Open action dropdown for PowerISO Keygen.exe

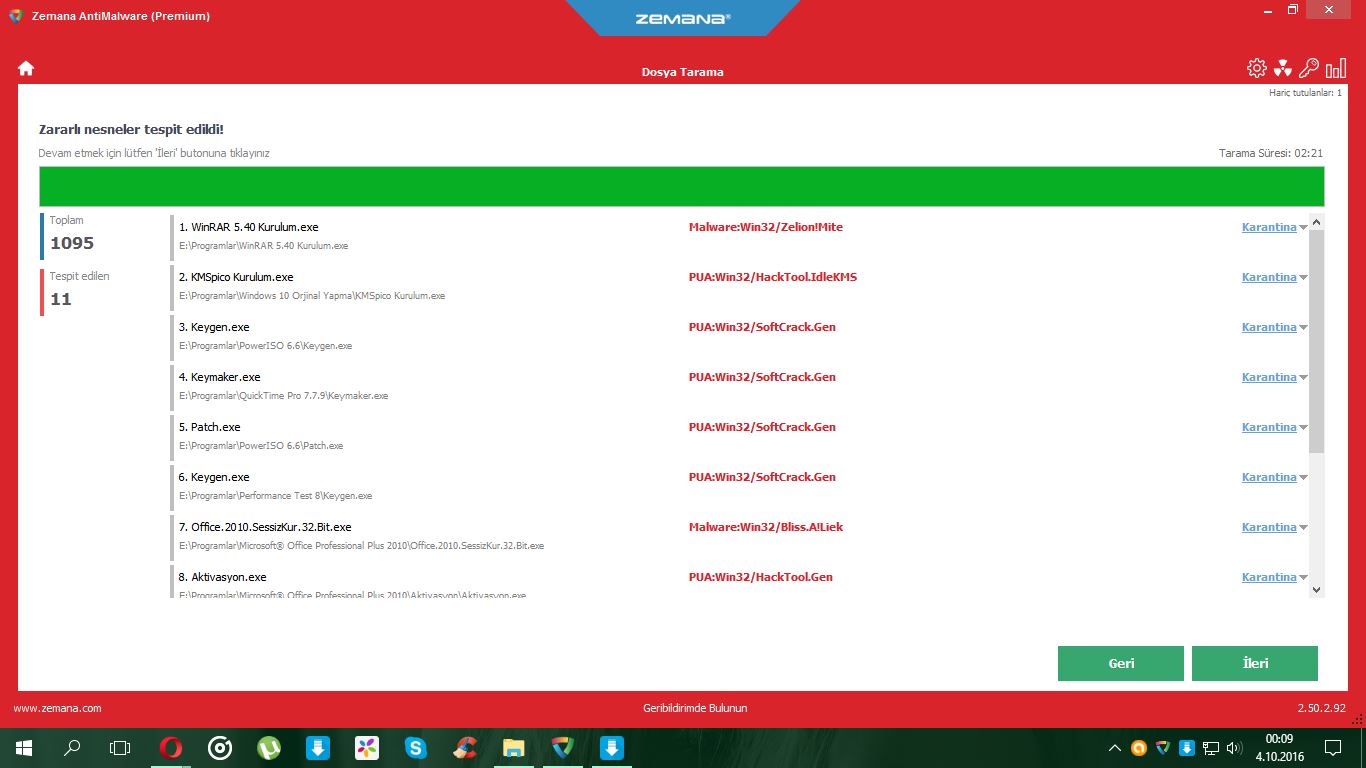point(1303,328)
